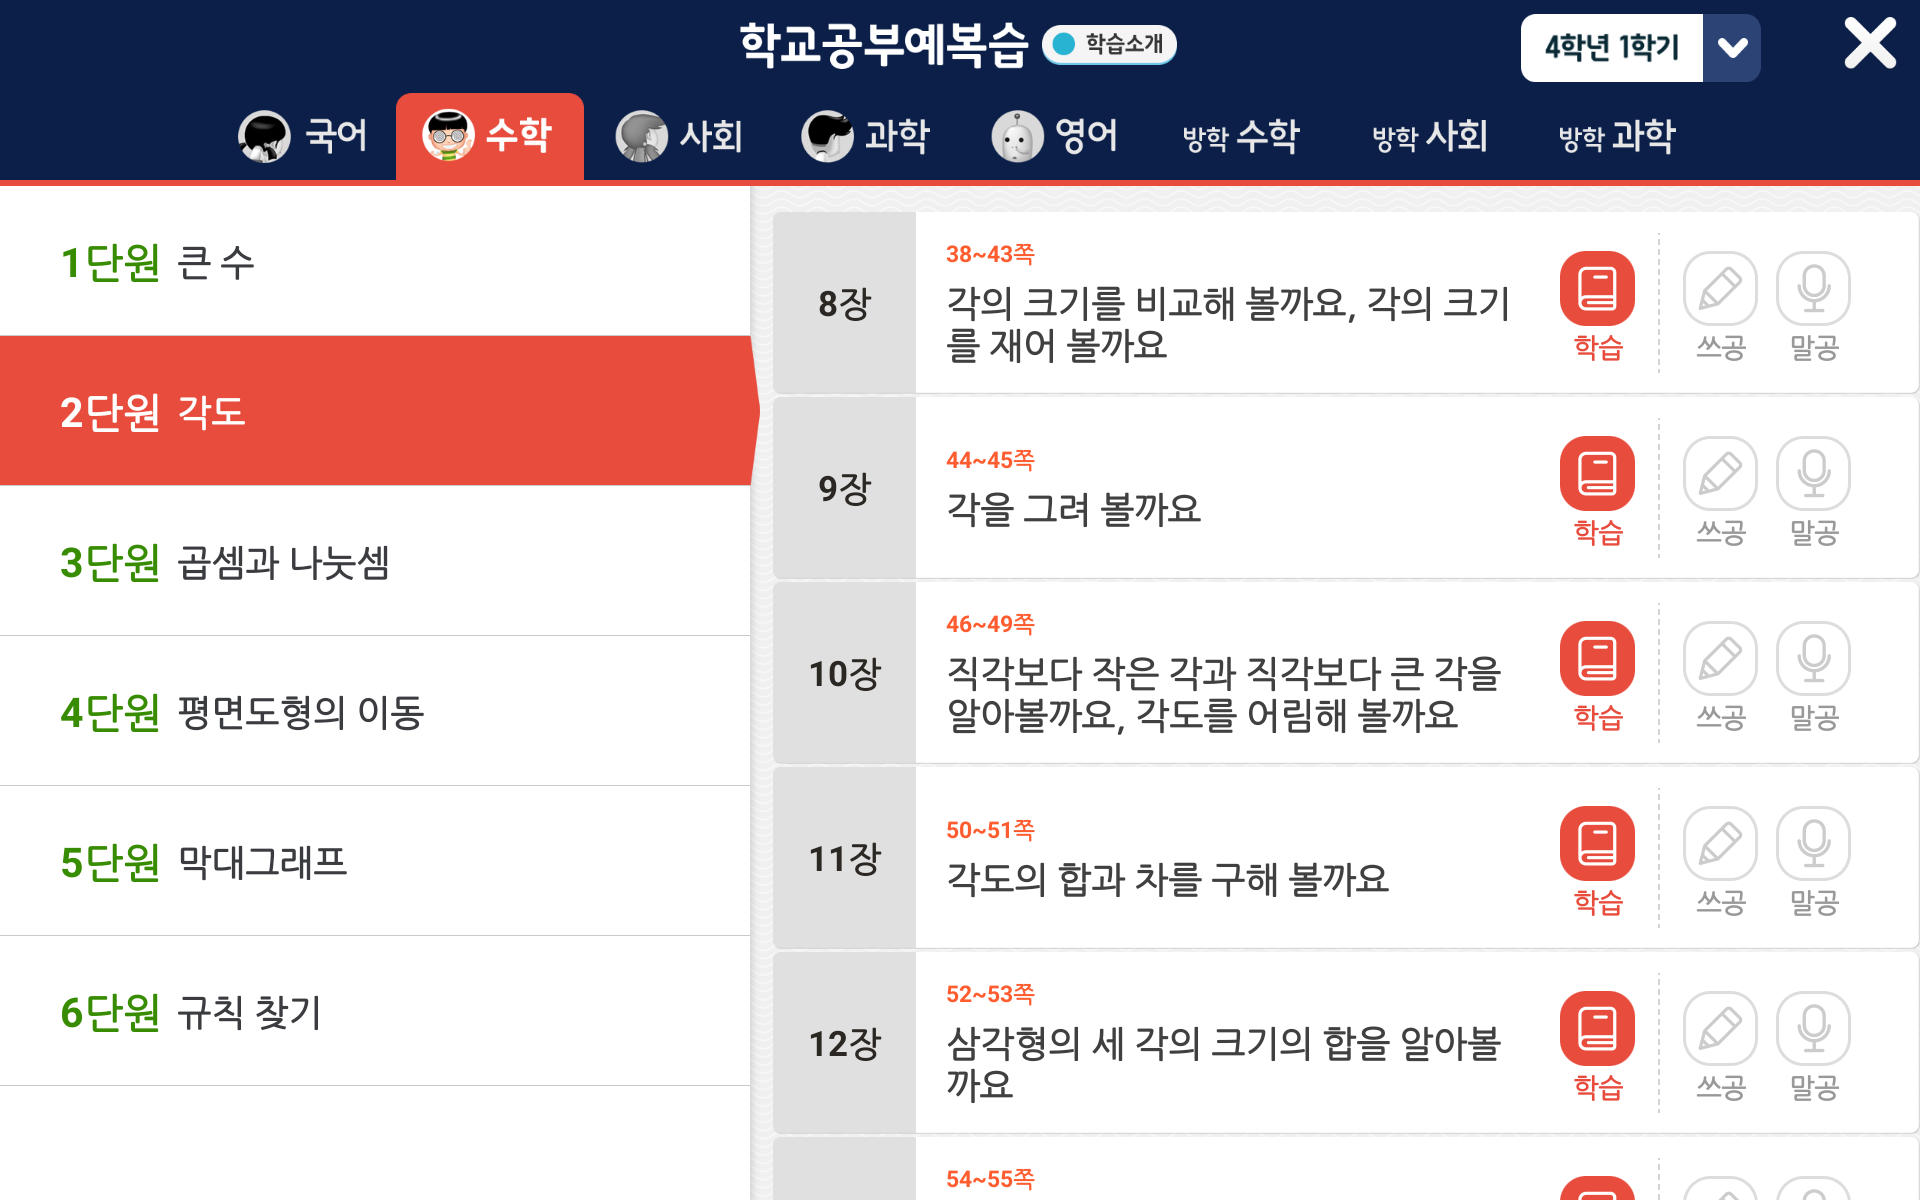Close the window with the X icon

click(1869, 44)
